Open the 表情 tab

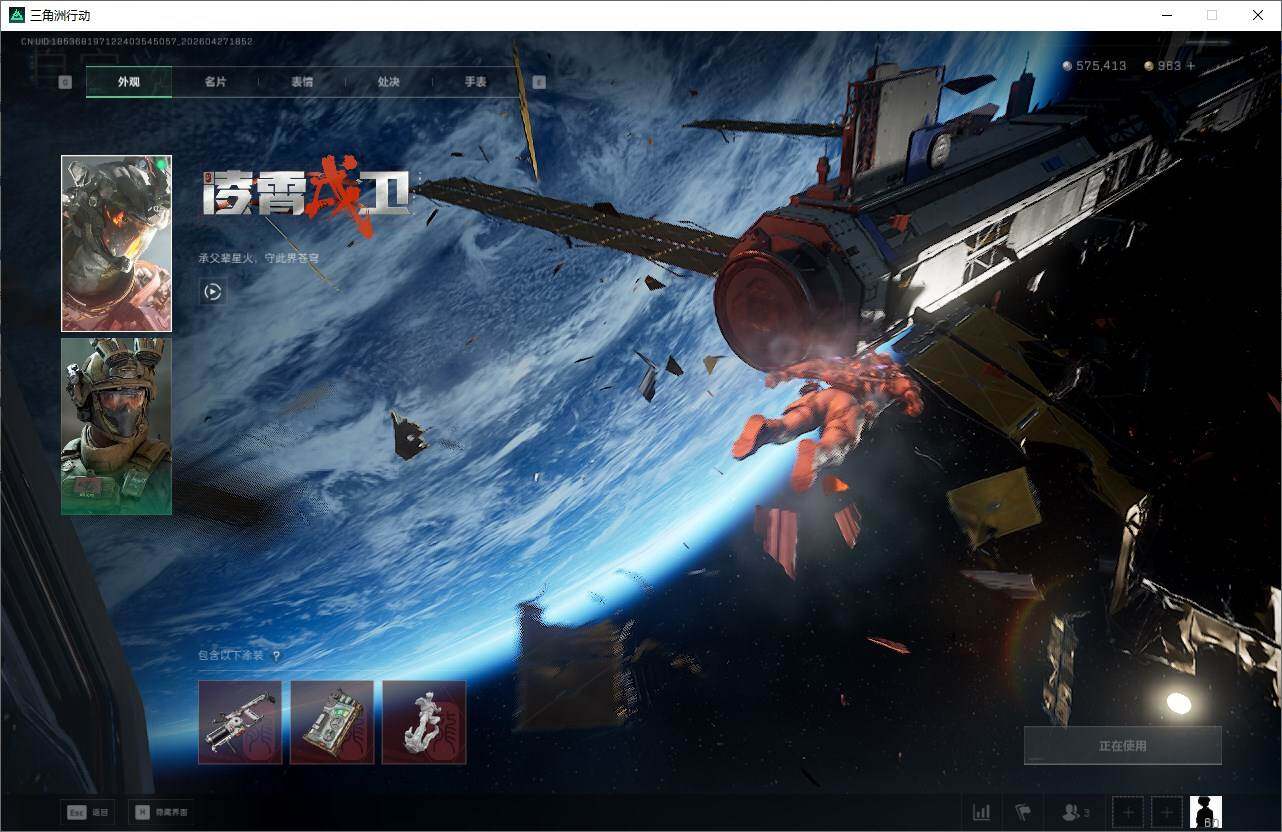tap(302, 82)
